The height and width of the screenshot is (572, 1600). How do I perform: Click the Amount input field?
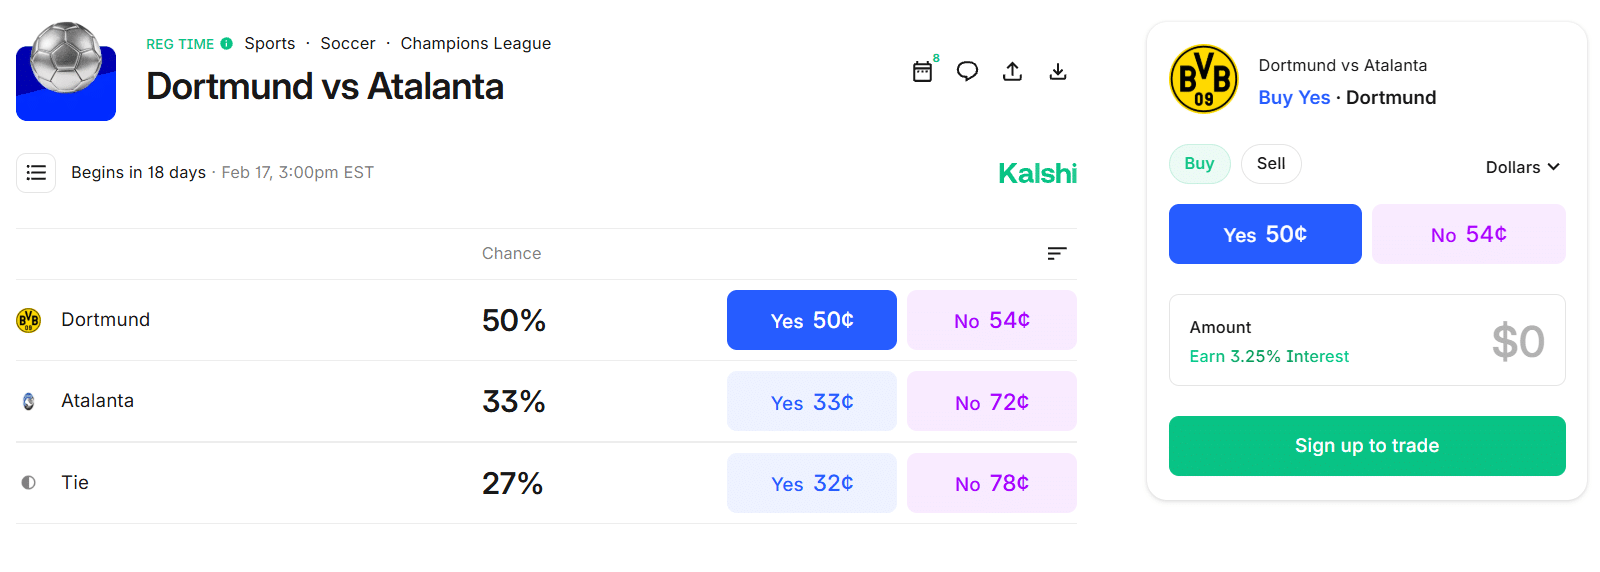1367,340
